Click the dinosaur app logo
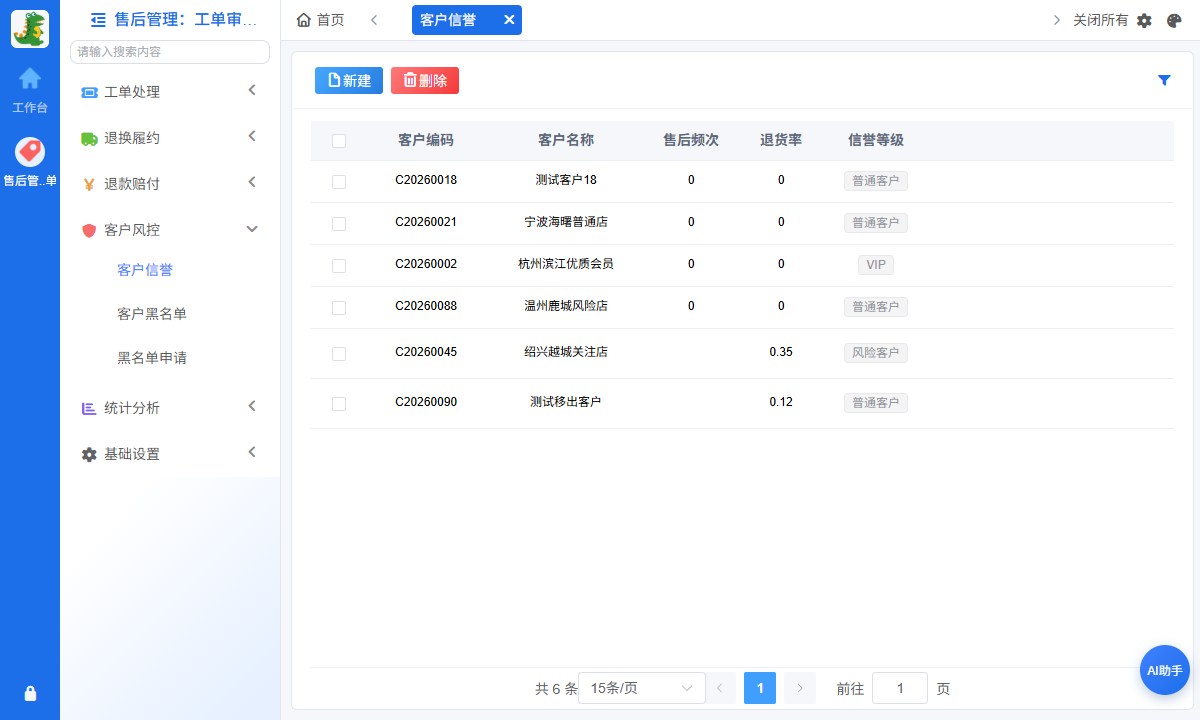The image size is (1200, 720). (x=30, y=29)
